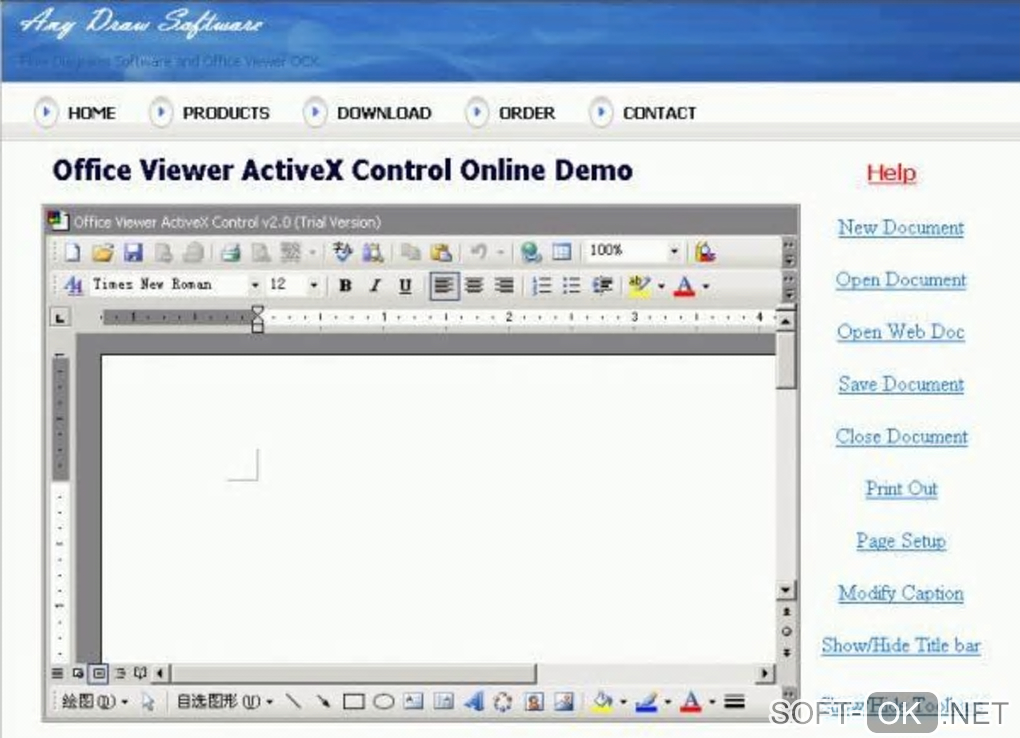Open the Draw (绘图) menu

point(94,702)
